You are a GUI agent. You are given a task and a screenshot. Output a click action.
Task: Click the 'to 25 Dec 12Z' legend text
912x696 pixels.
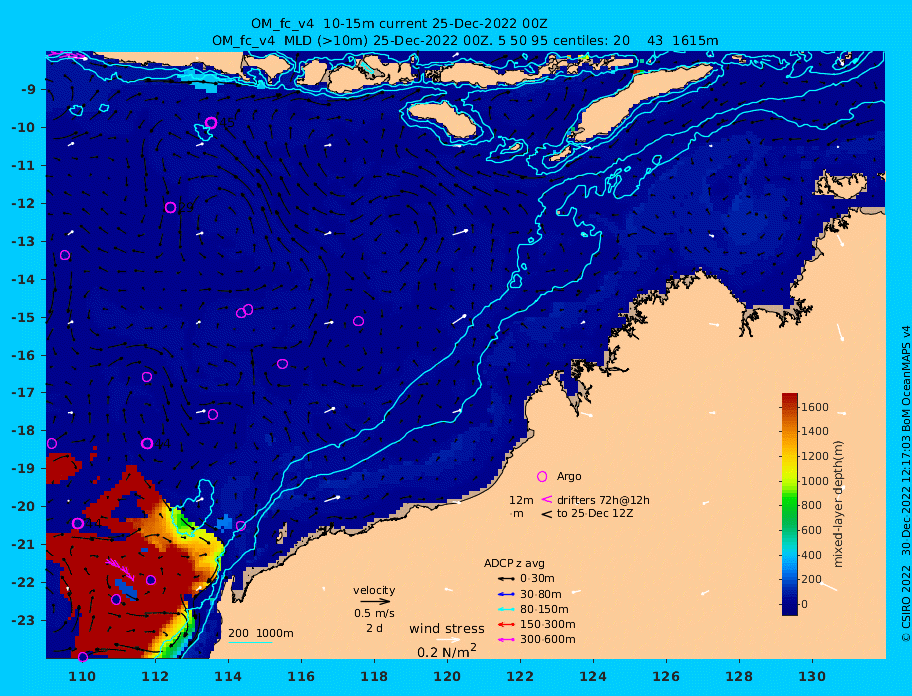(x=595, y=513)
